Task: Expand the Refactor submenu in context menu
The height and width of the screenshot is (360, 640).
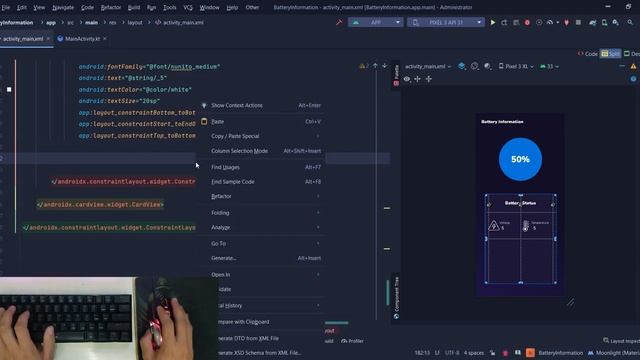Action: tap(261, 196)
